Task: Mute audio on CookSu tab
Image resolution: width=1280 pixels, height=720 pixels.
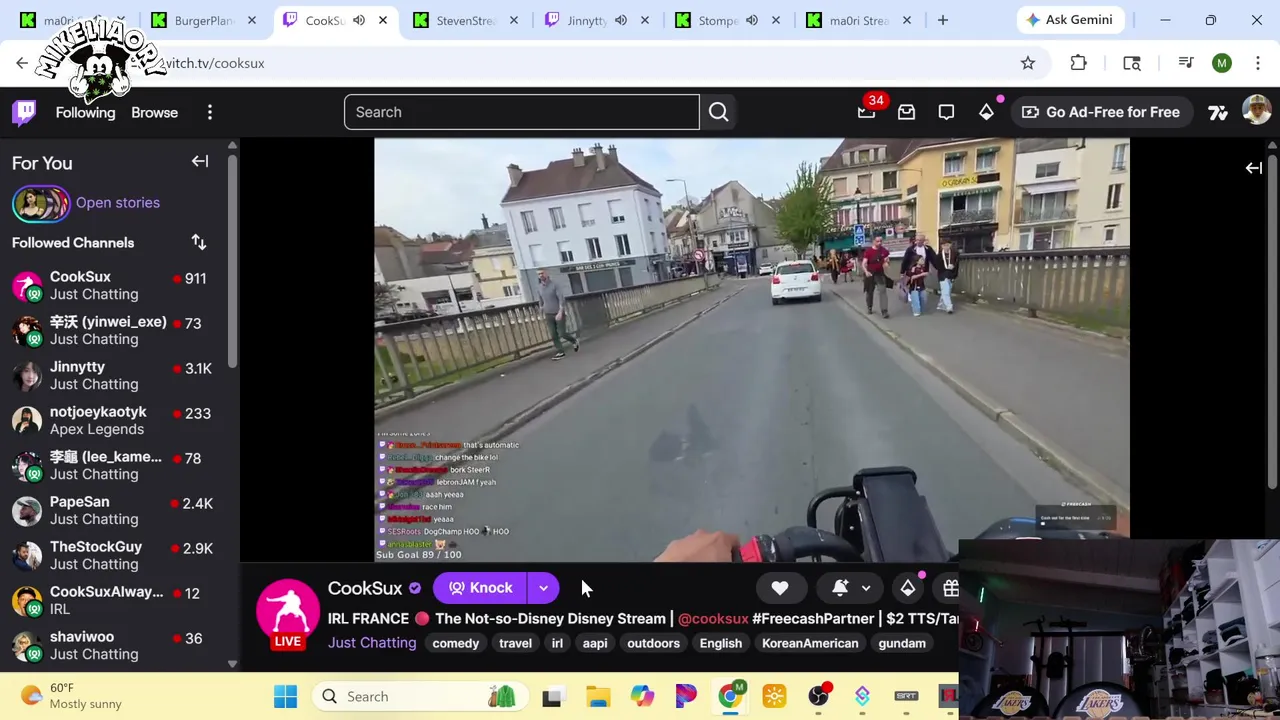Action: pyautogui.click(x=358, y=20)
